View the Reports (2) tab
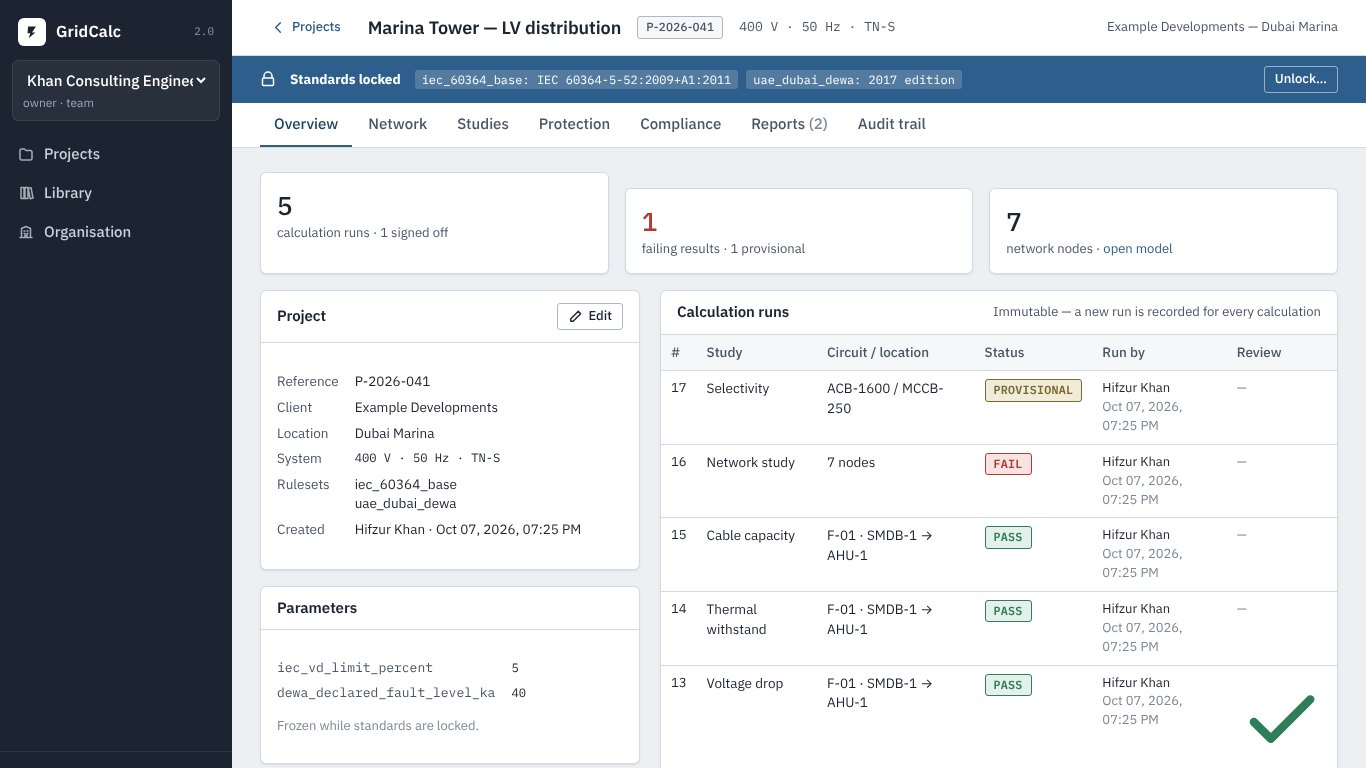1366x768 pixels. (x=789, y=124)
